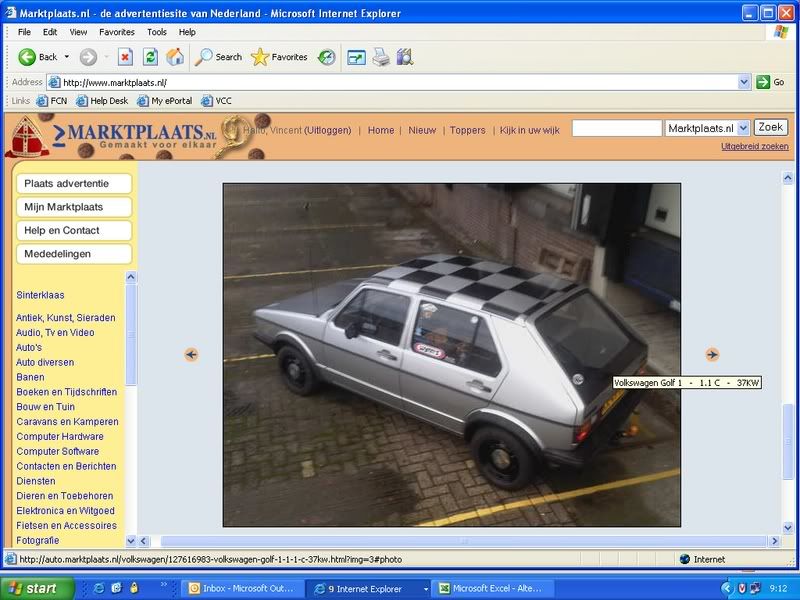Open the Back button history dropdown arrow
800x600 pixels.
click(67, 57)
